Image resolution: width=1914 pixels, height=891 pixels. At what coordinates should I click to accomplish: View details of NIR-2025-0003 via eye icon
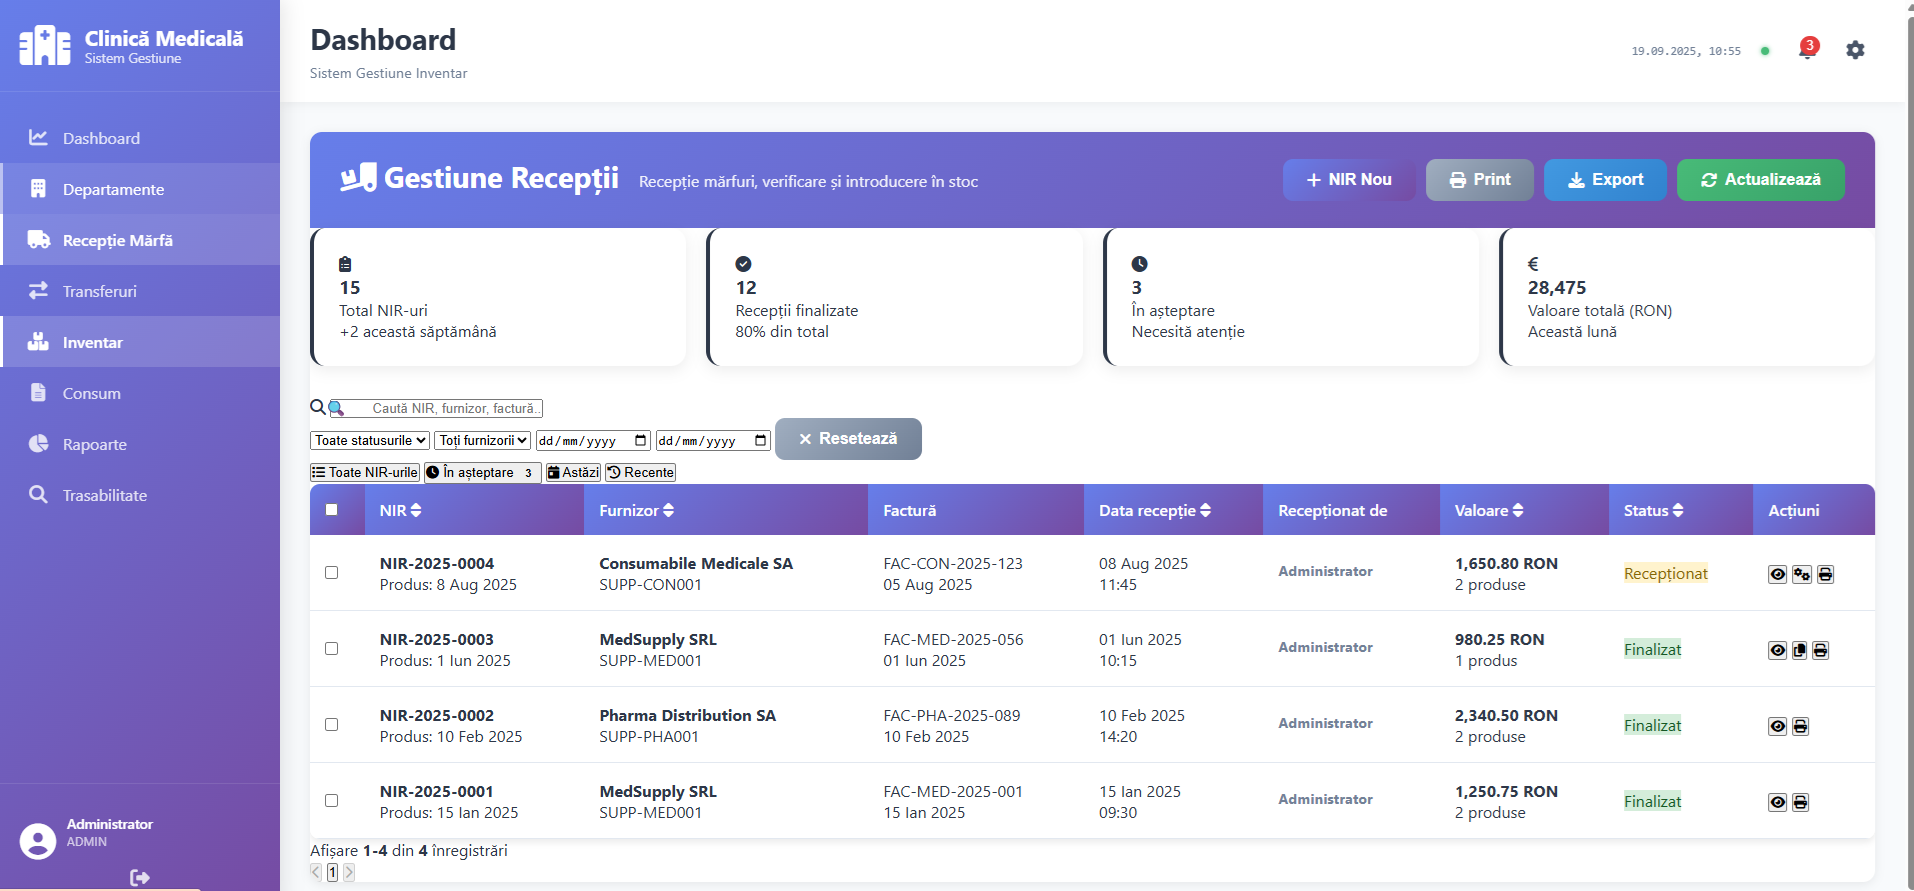1777,650
